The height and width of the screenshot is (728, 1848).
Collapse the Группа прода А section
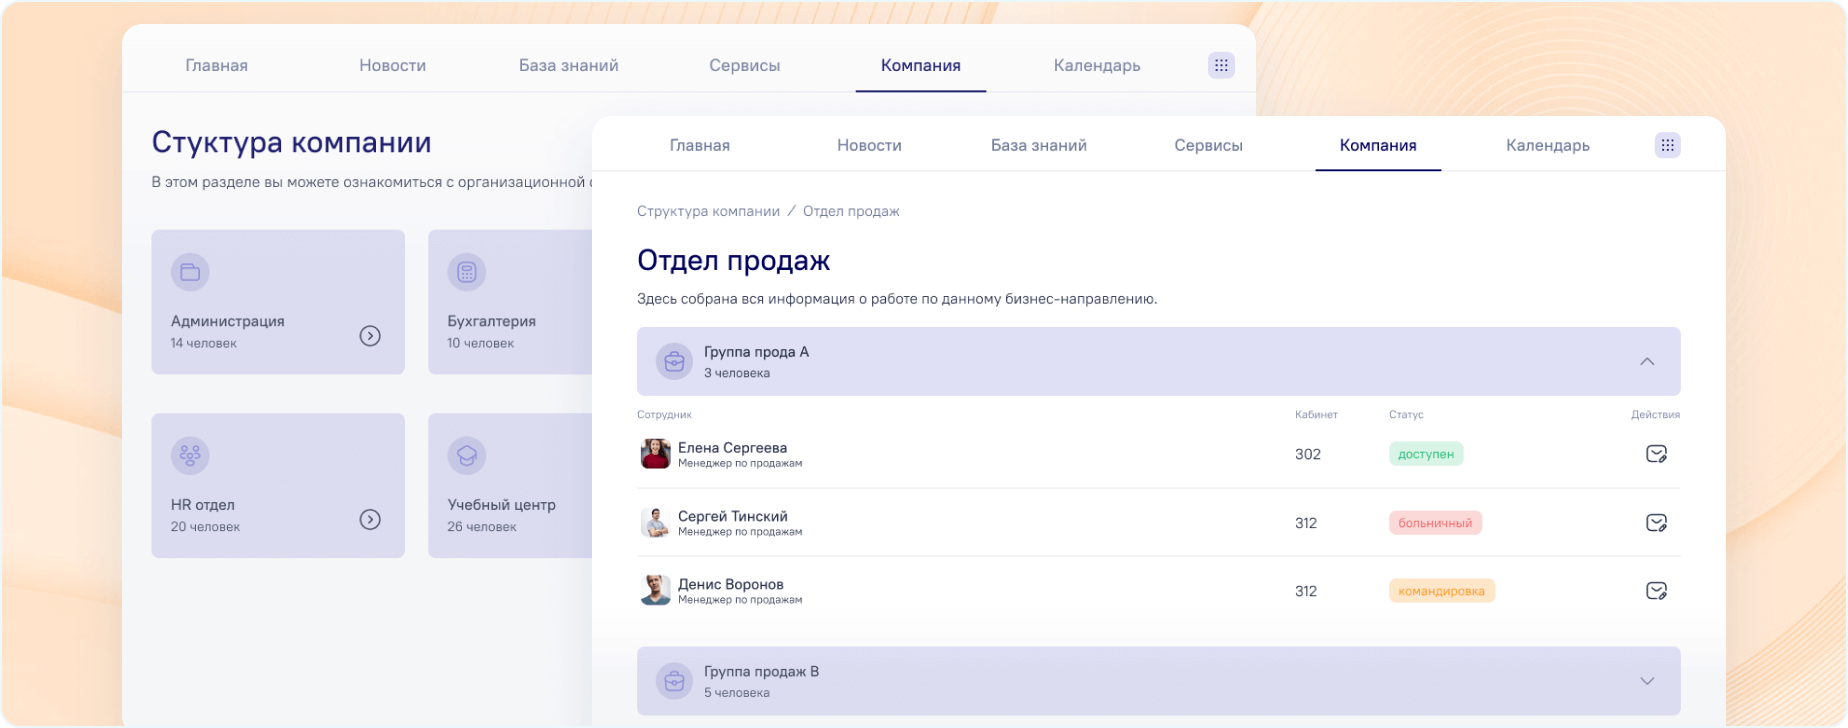[1647, 362]
